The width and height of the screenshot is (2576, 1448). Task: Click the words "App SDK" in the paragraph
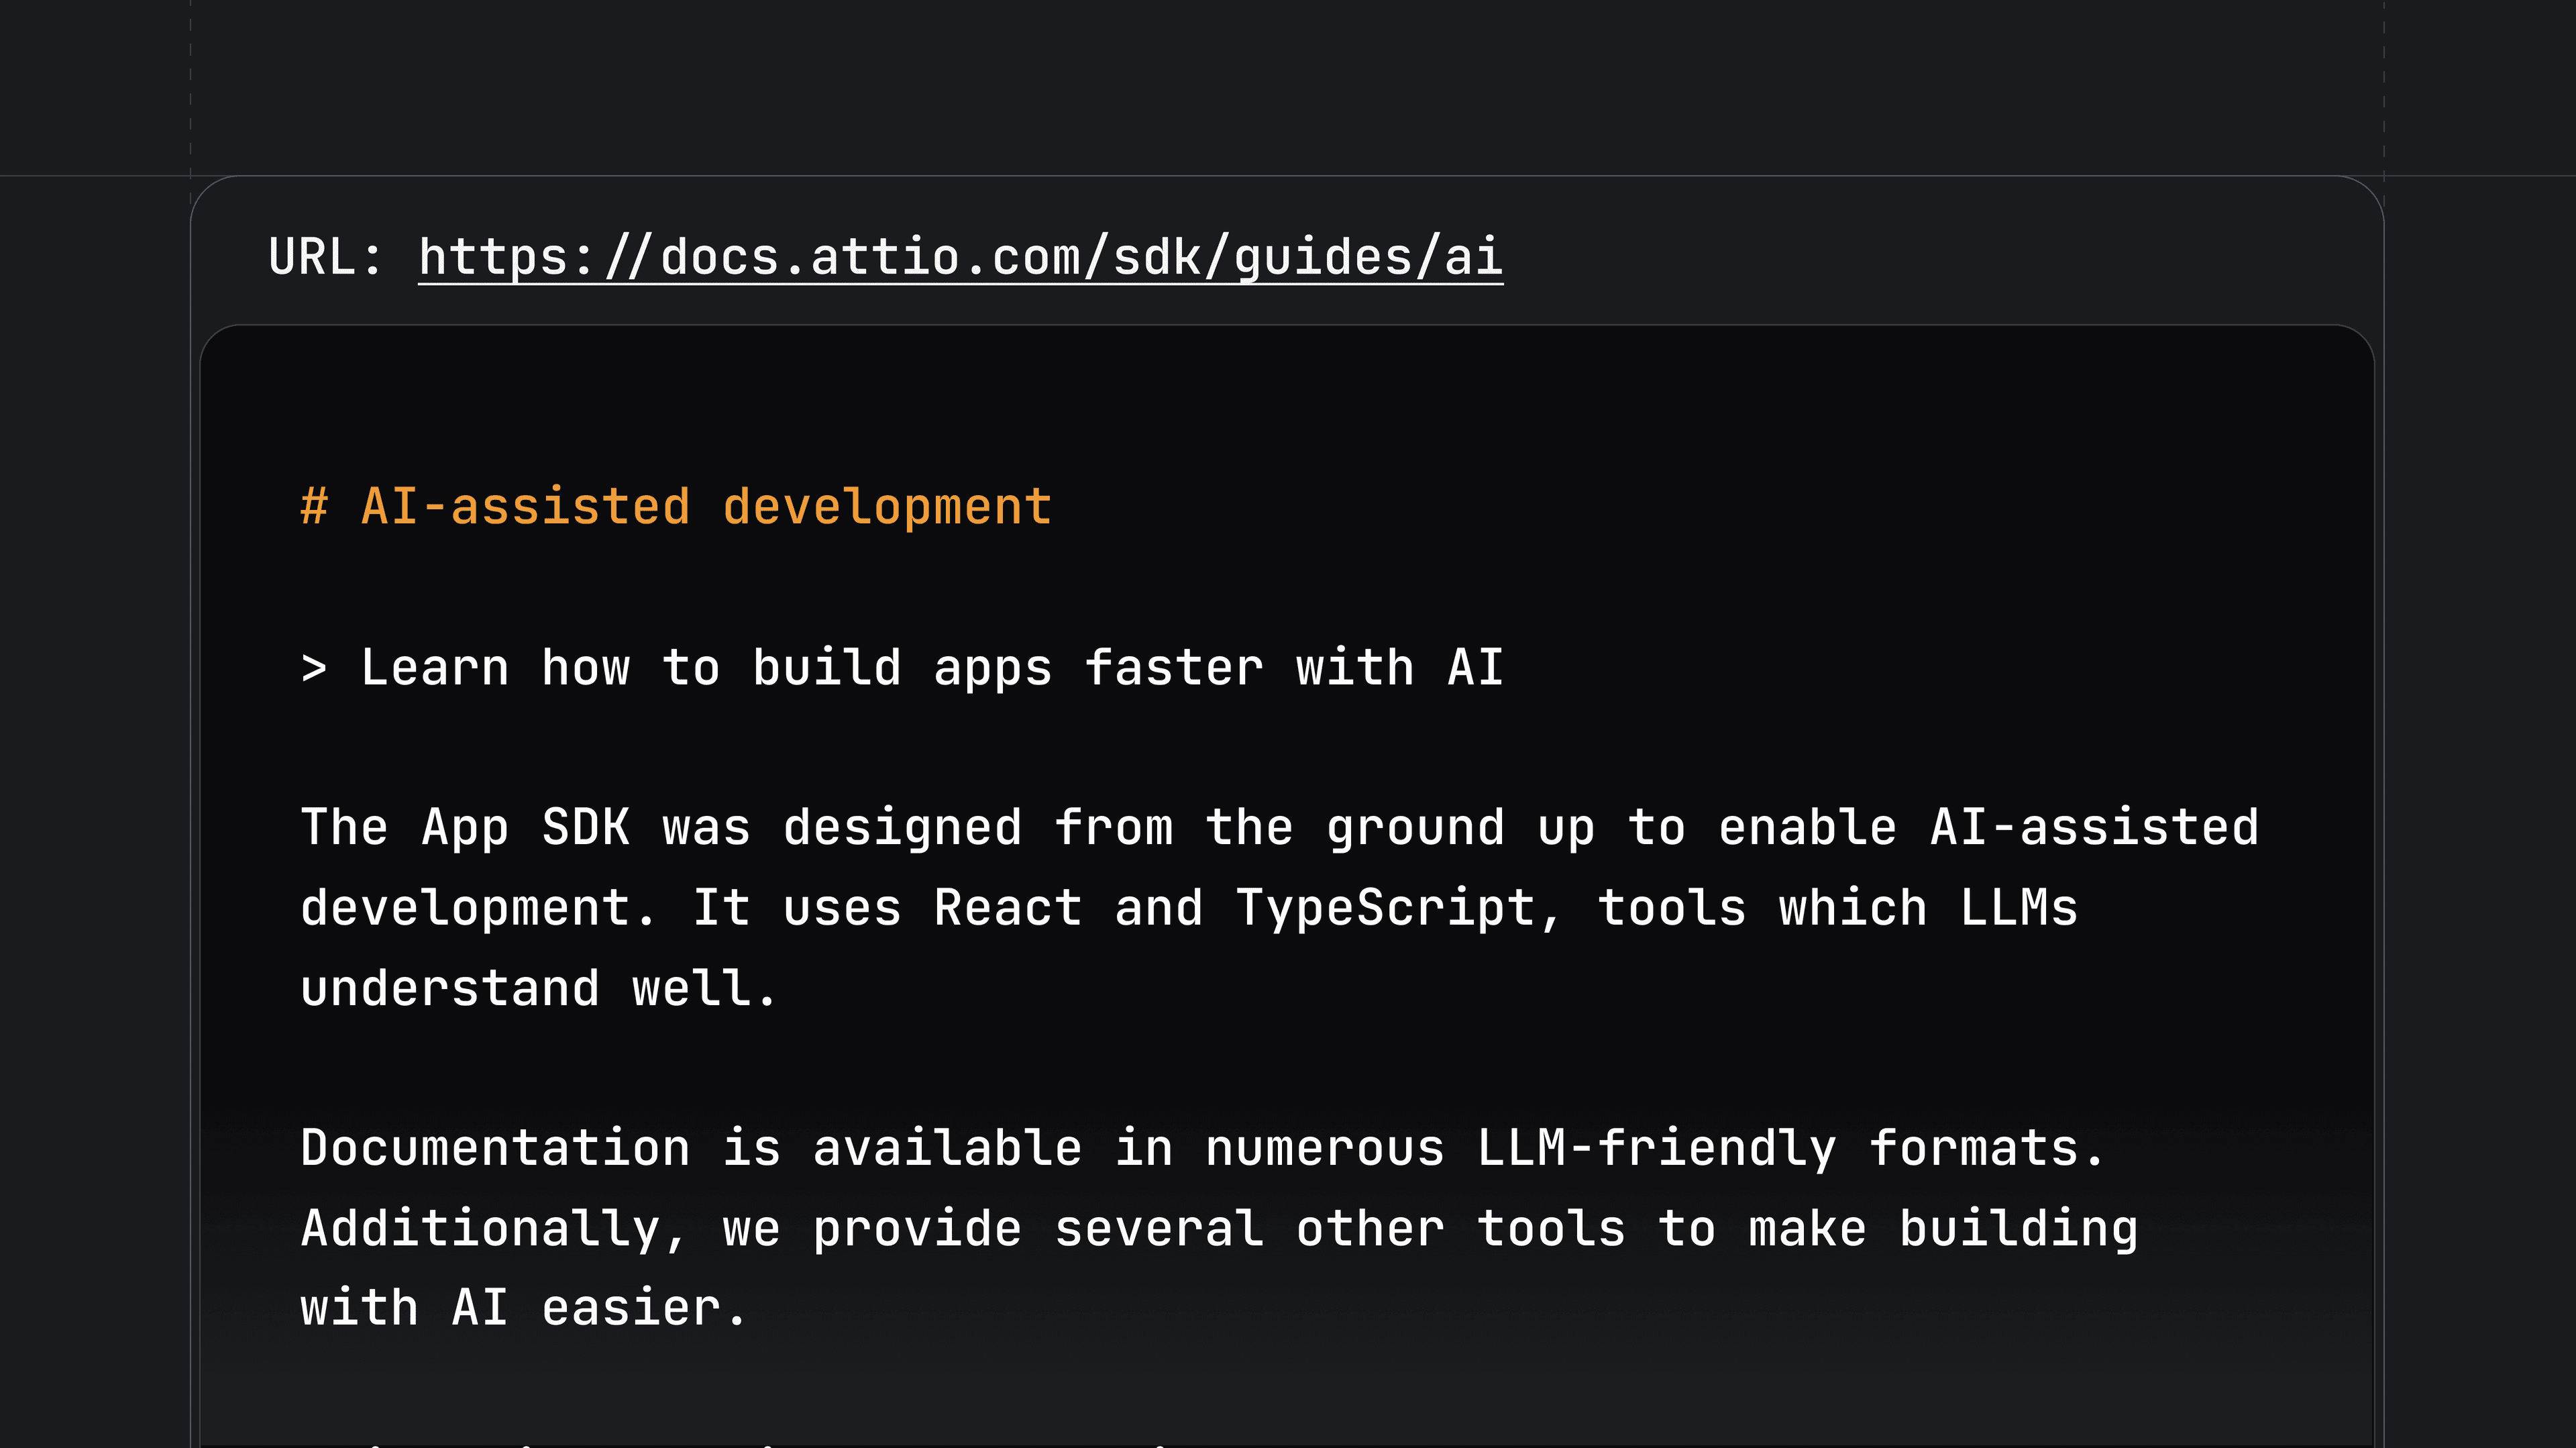[x=525, y=828]
